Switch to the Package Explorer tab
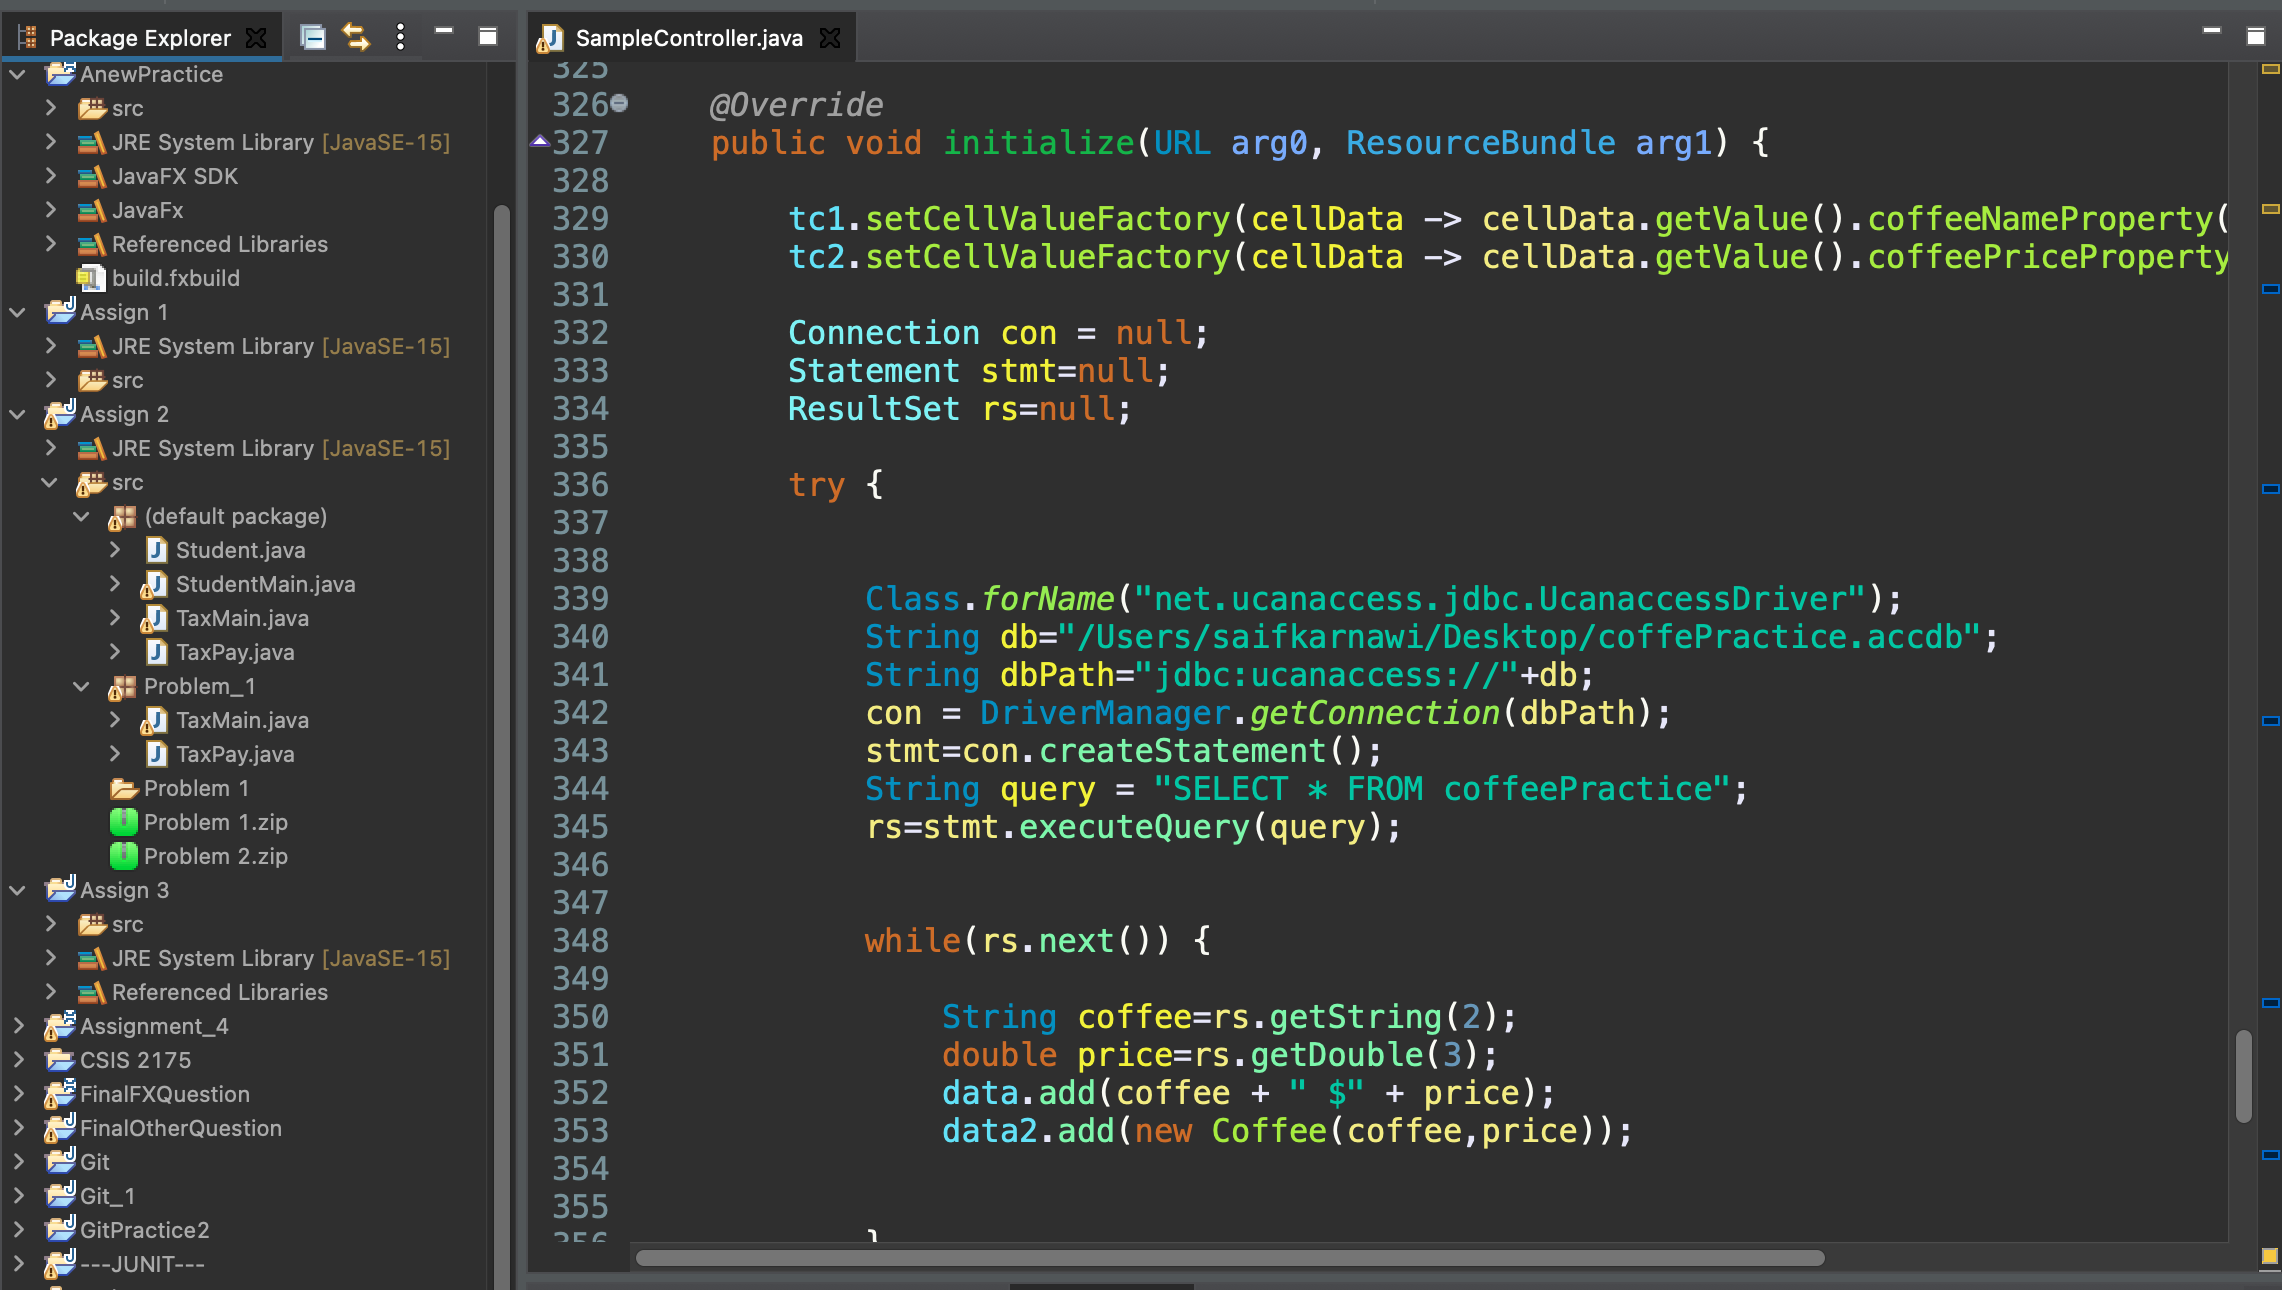Screen dimensions: 2282x1290 click(139, 37)
